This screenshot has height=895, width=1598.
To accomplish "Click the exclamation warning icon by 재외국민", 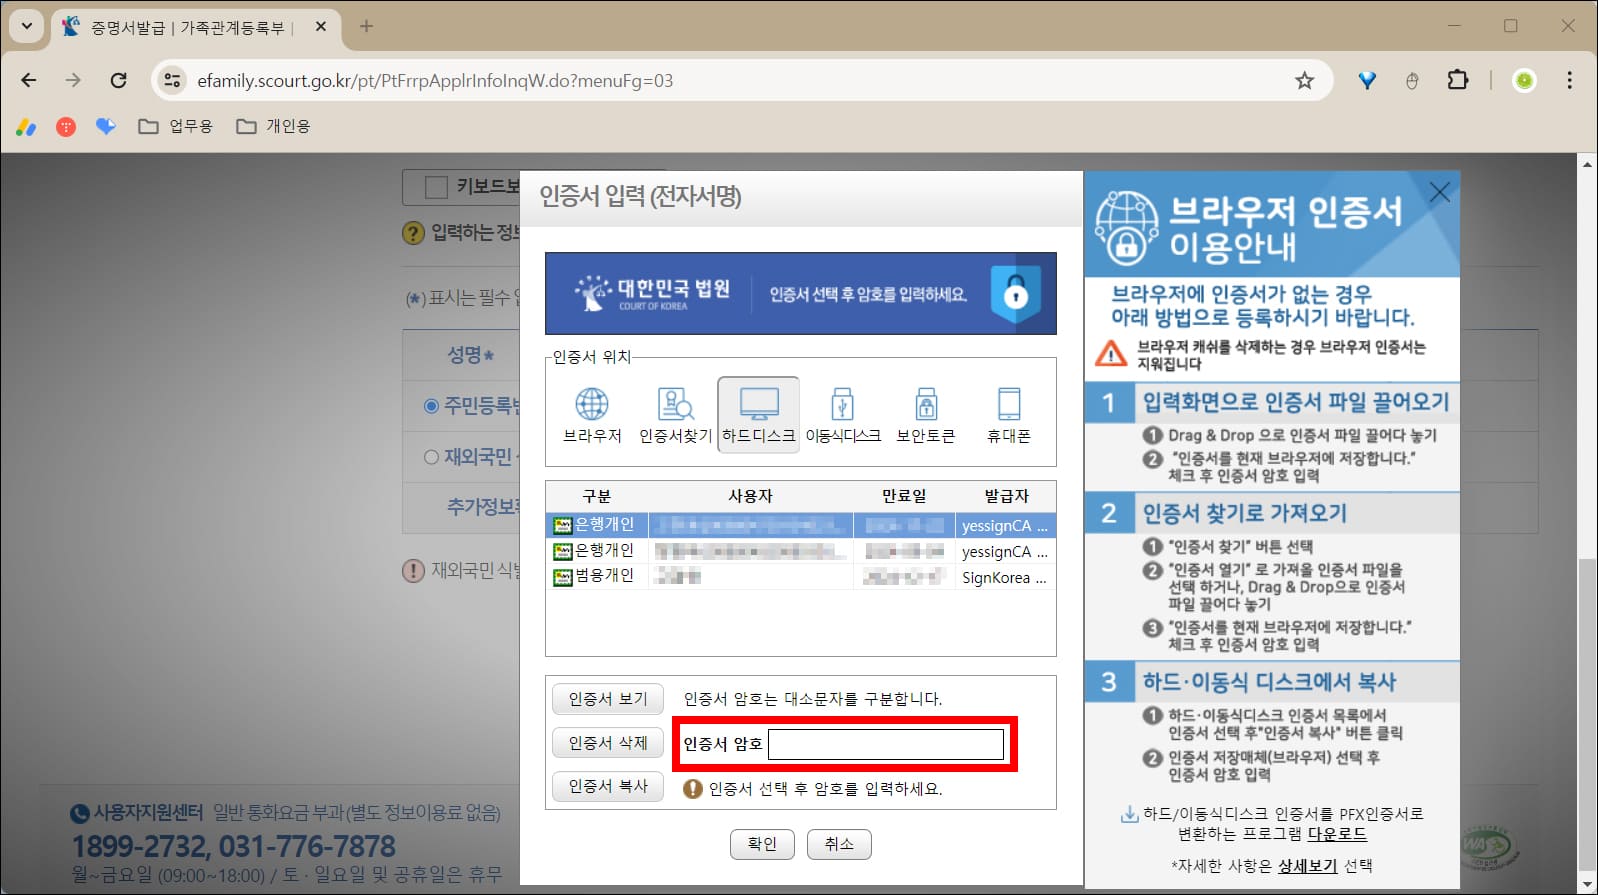I will [x=413, y=571].
